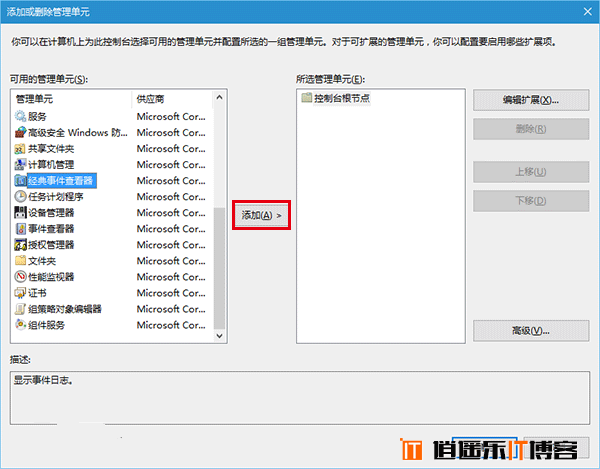Viewport: 600px width, 469px height.
Task: Click the 共享文件夹 snap-in icon
Action: click(20, 148)
